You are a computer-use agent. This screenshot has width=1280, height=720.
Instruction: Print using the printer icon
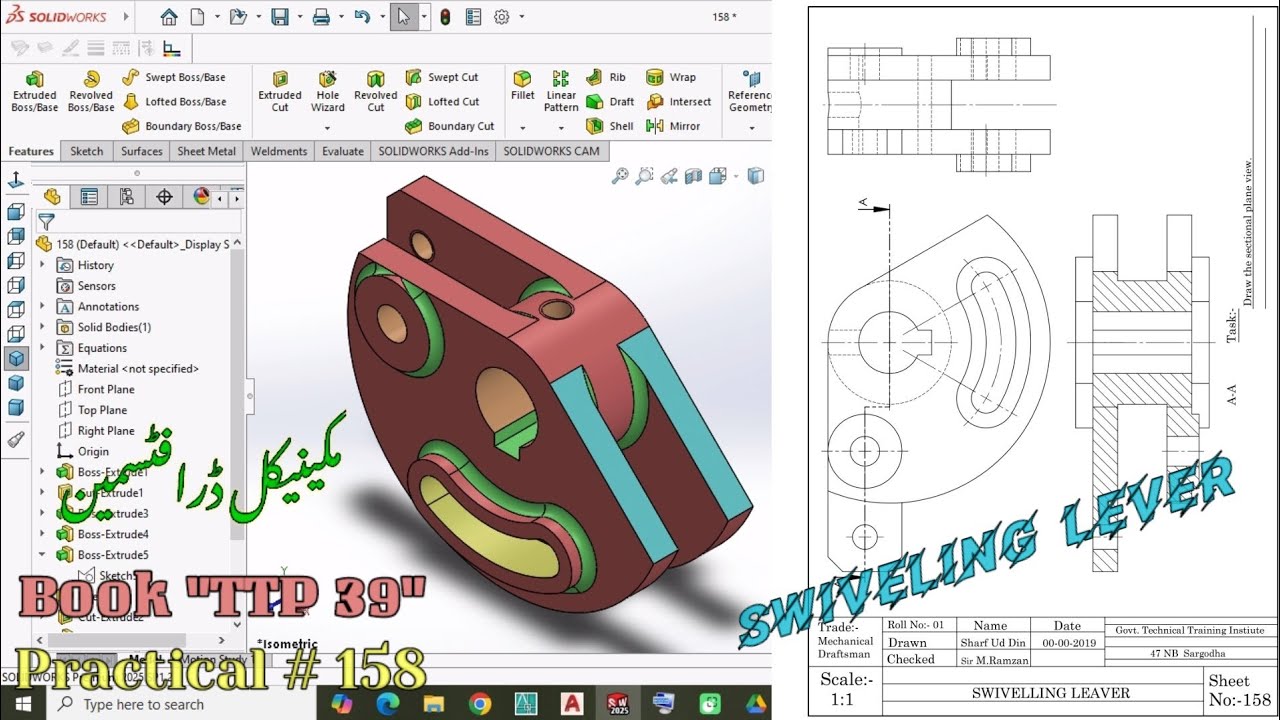(x=321, y=17)
